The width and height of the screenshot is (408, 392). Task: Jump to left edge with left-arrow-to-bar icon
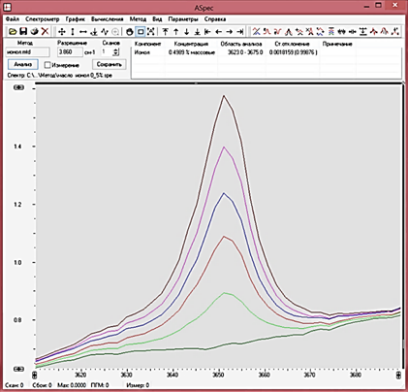coord(208,32)
